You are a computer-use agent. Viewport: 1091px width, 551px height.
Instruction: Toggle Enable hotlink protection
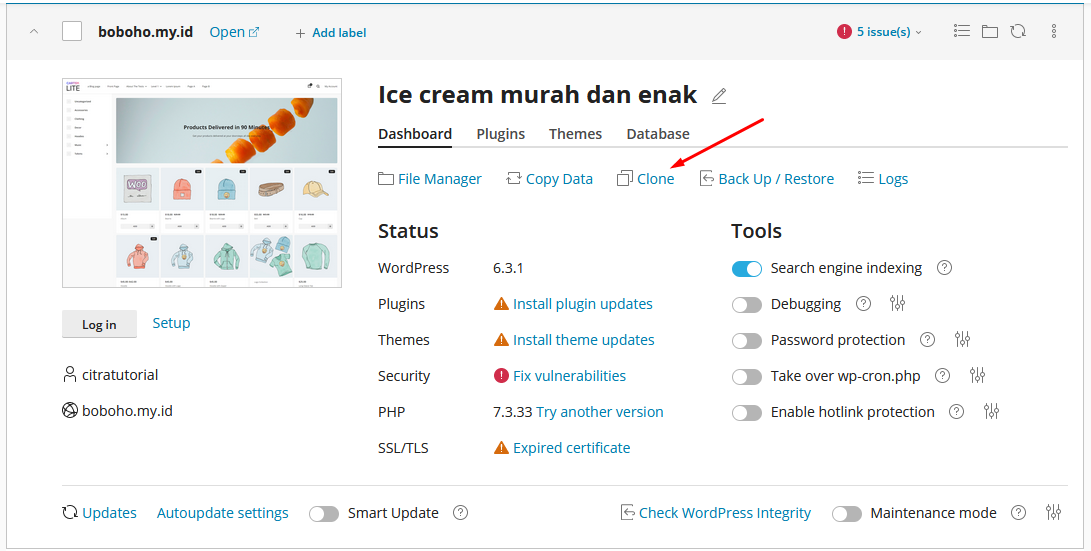(747, 413)
